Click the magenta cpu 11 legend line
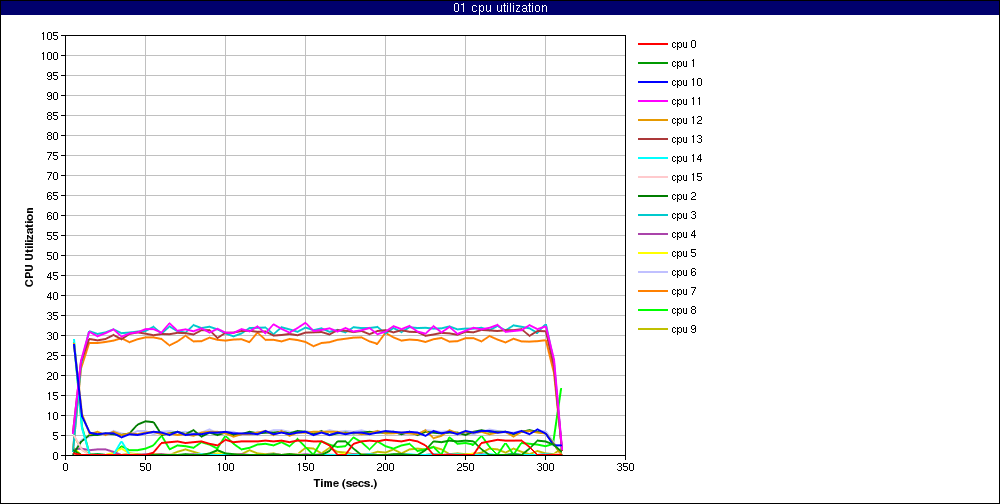 point(653,101)
